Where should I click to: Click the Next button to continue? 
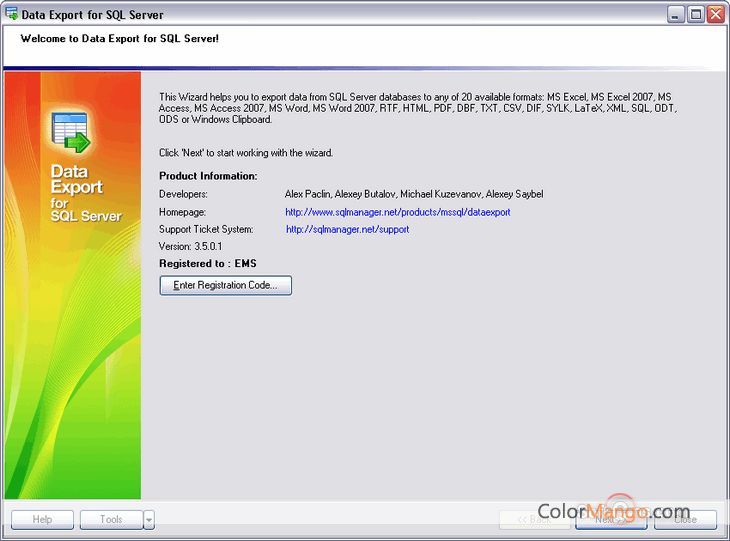[x=611, y=520]
